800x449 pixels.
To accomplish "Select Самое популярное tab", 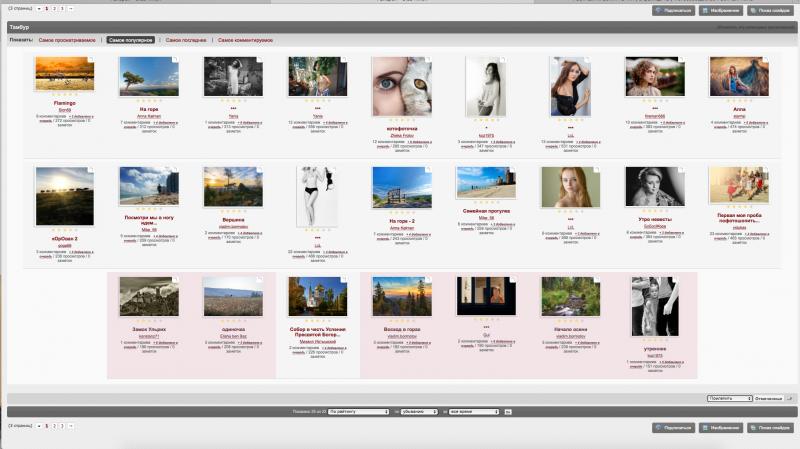I will point(131,40).
